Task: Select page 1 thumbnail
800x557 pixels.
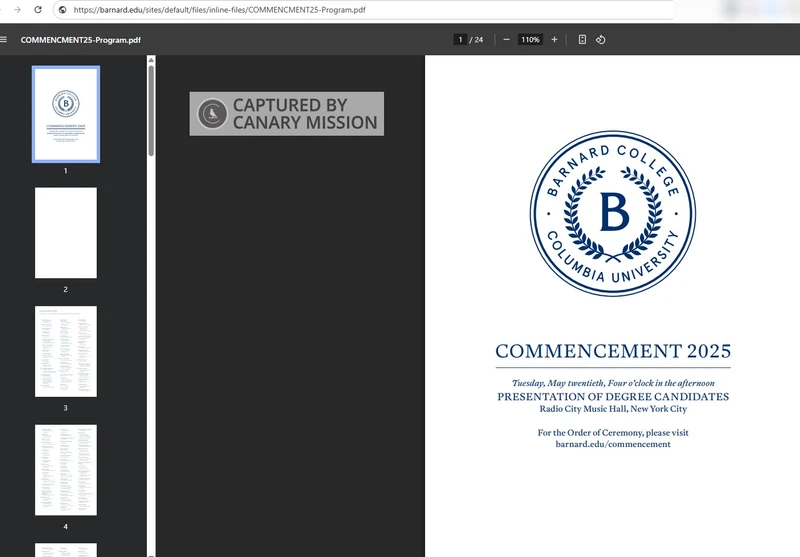Action: pyautogui.click(x=66, y=114)
